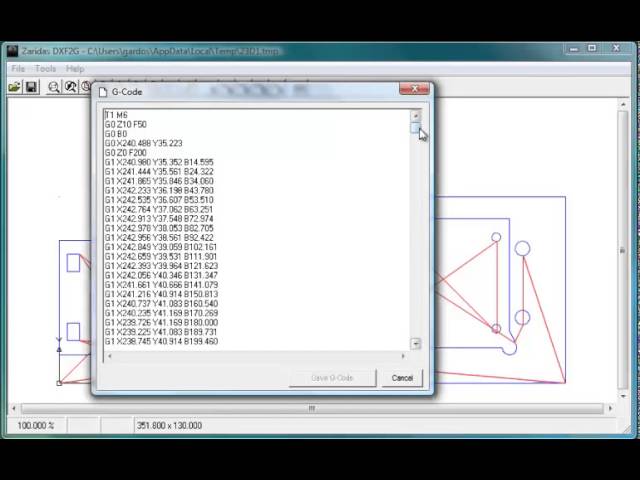Select the G1 line ending B24.322
Viewport: 640px width, 480px height.
tap(159, 171)
